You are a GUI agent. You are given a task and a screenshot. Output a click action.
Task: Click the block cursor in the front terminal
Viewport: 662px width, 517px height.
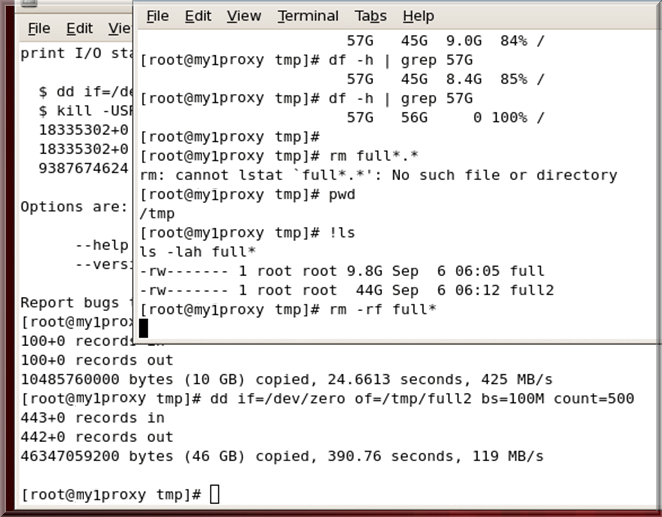click(144, 328)
